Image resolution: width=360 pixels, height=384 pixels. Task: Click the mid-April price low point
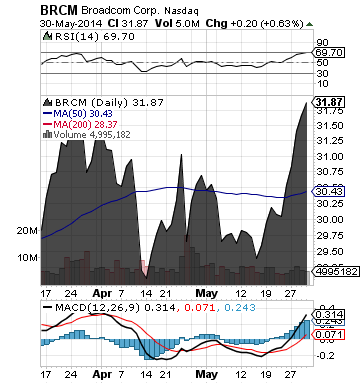[x=146, y=277]
